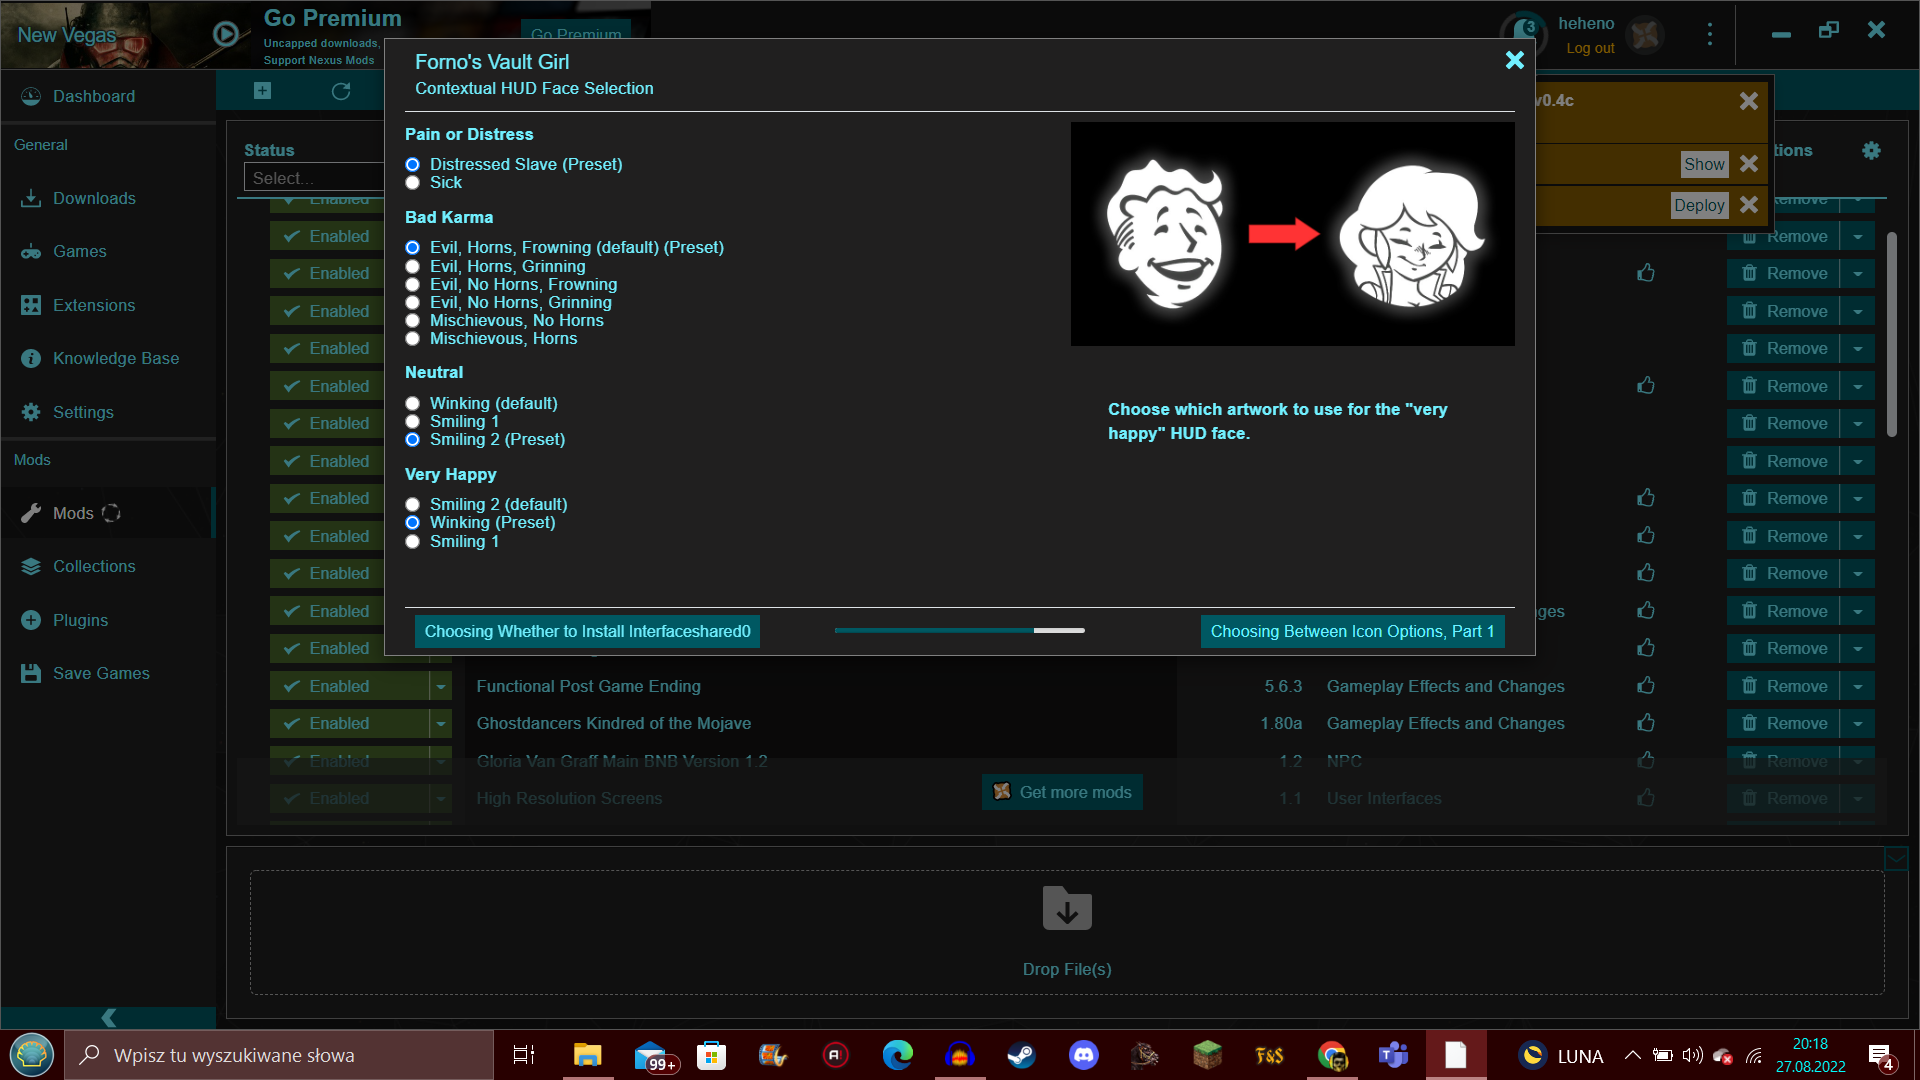Click Show in the notification
Viewport: 1920px width, 1080px height.
pyautogui.click(x=1704, y=164)
